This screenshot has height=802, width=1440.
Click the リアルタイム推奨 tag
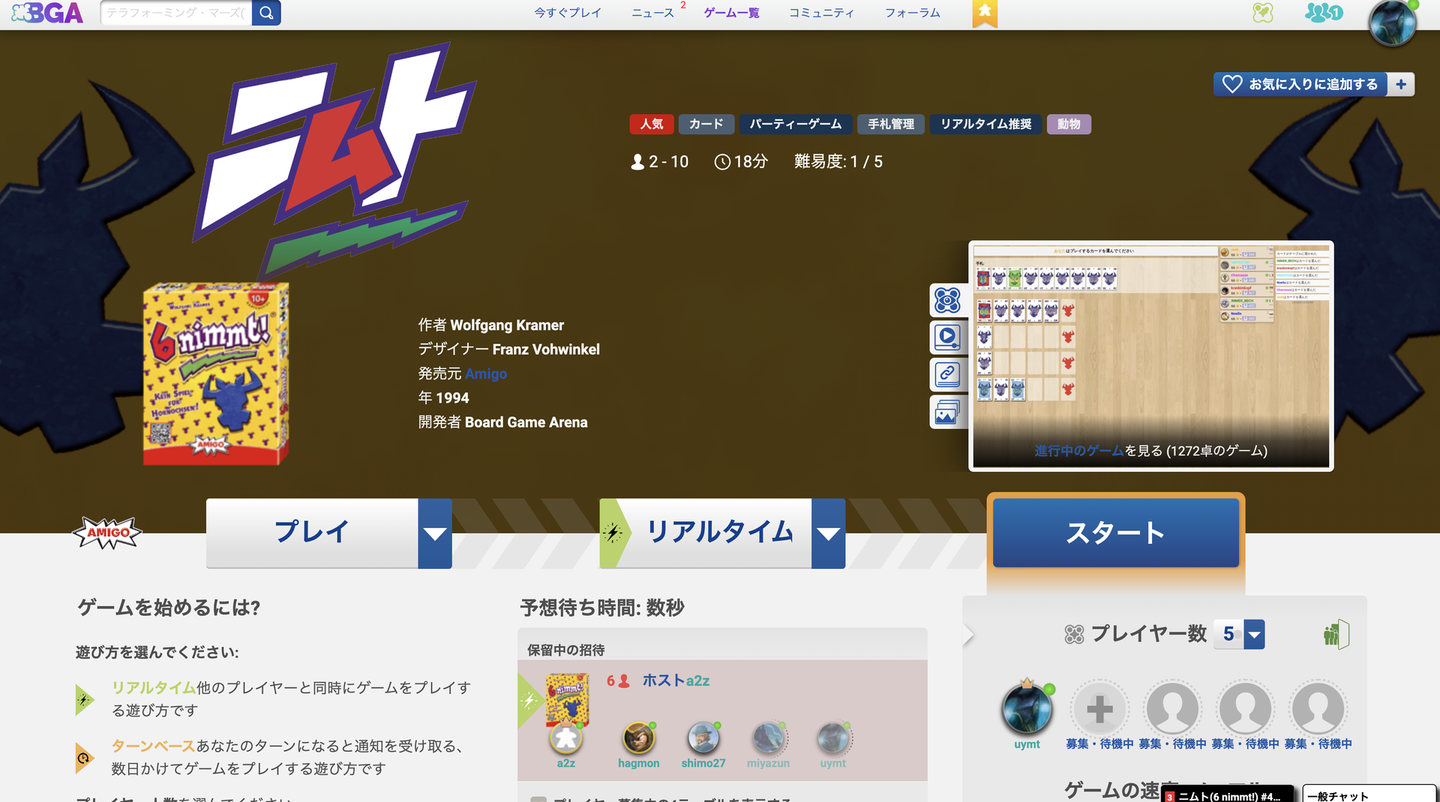click(x=986, y=124)
